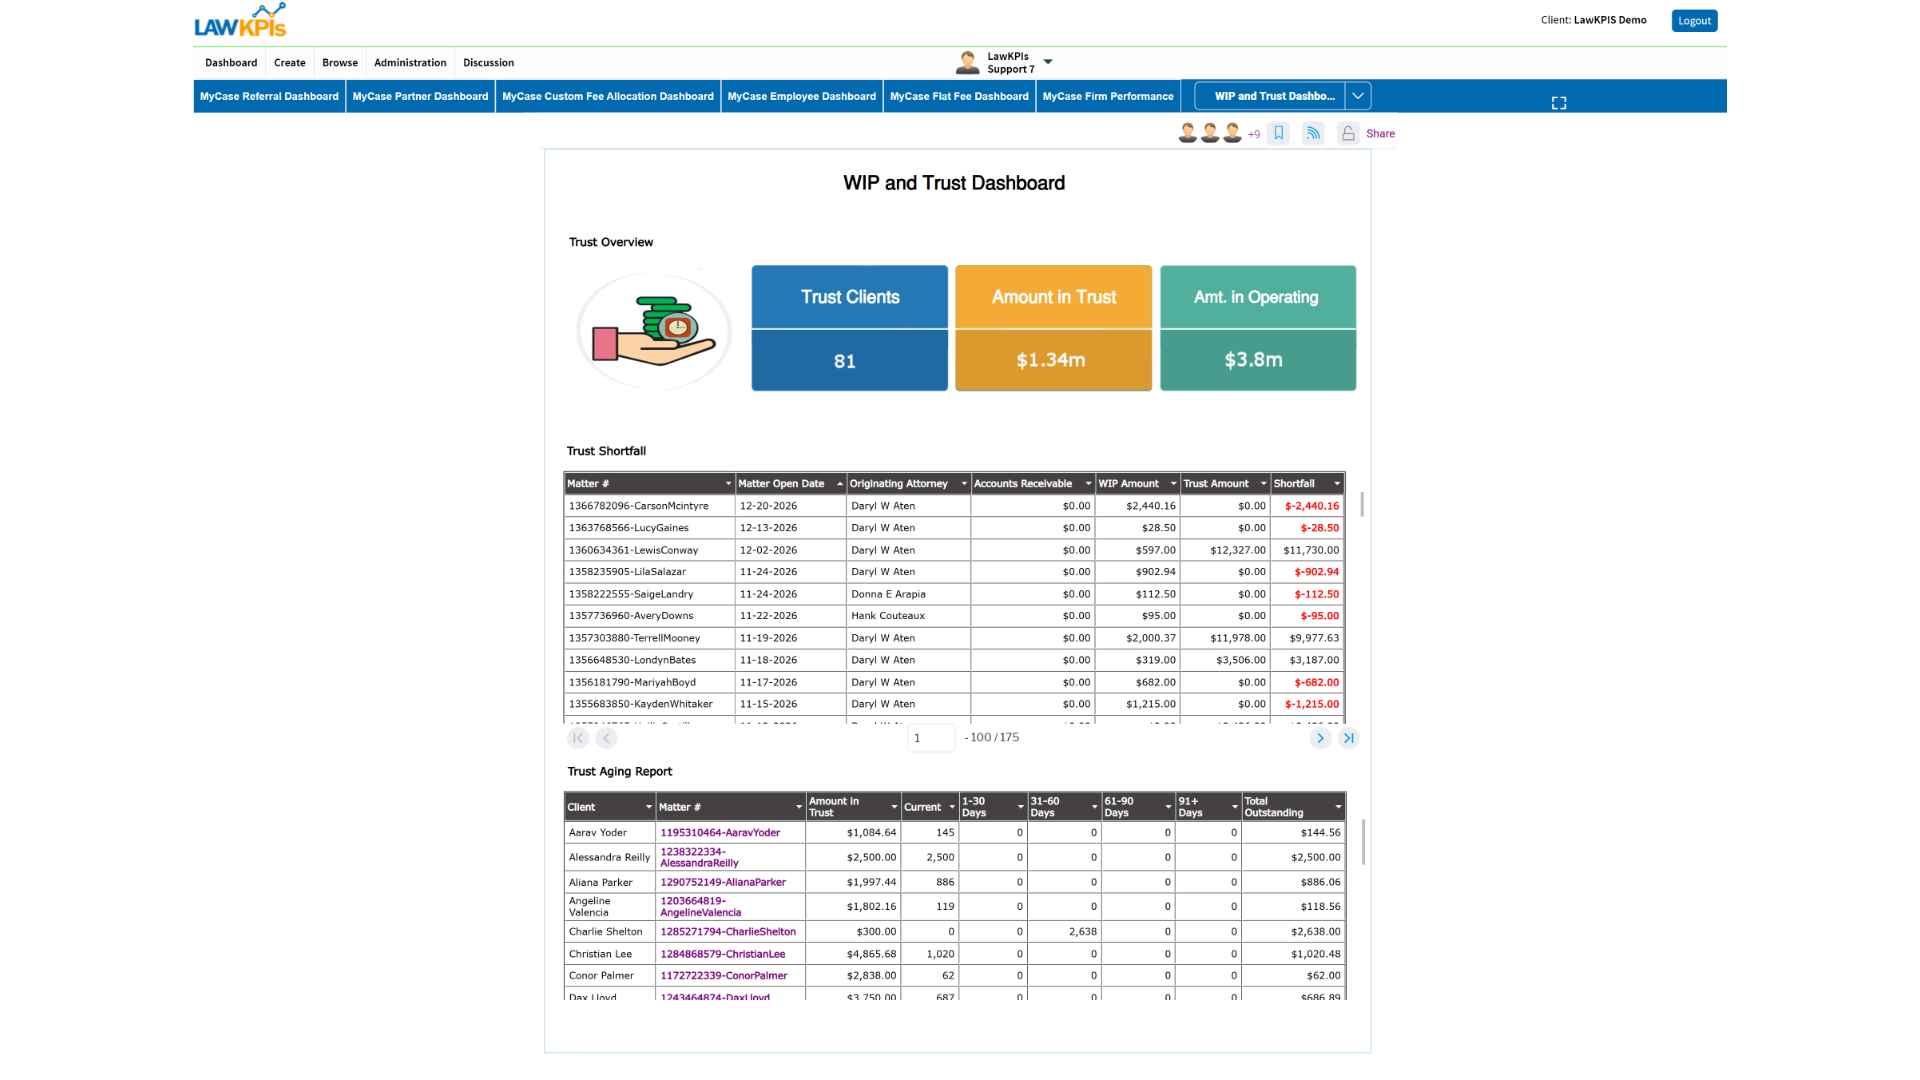Go to the next page of Trust Shortfall
The image size is (1920, 1080).
(x=1320, y=738)
